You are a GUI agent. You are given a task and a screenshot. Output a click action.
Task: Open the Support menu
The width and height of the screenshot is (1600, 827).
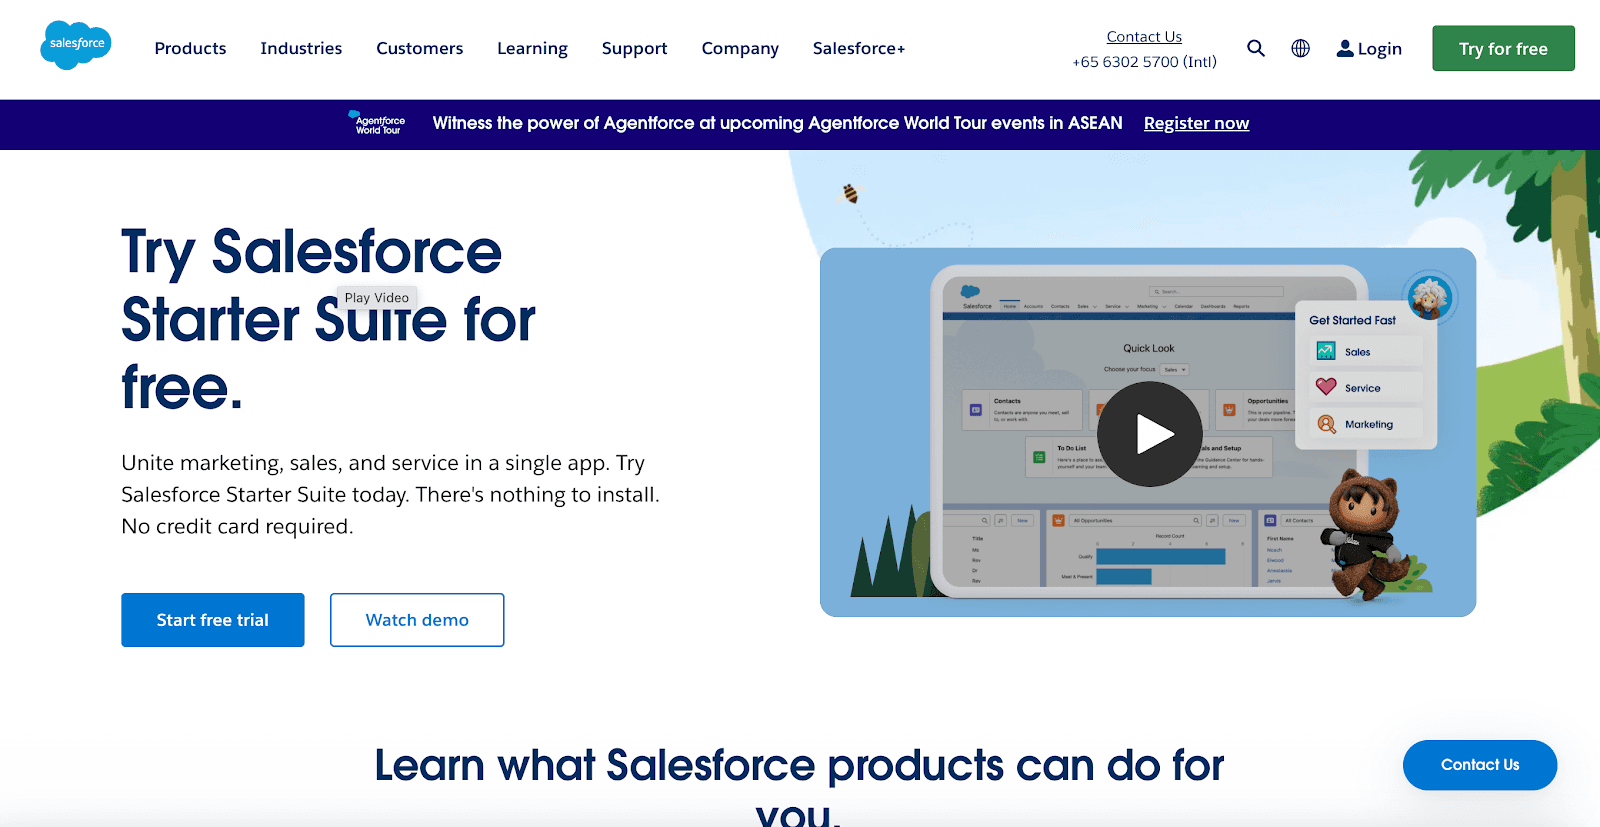[x=634, y=48]
